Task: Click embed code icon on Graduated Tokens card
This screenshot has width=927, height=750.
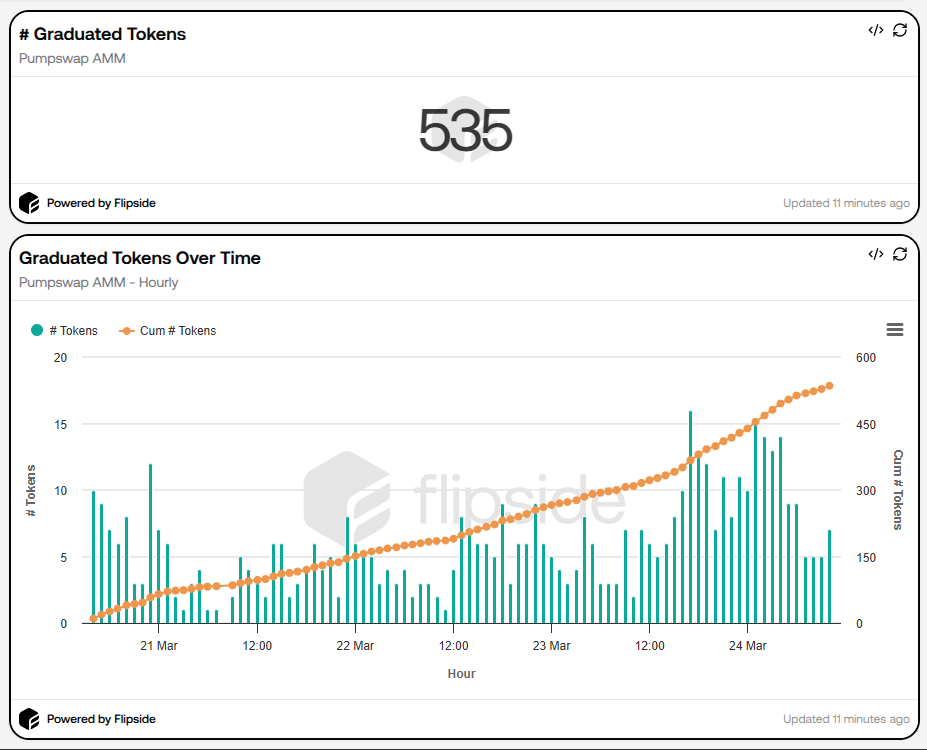Action: (x=875, y=30)
